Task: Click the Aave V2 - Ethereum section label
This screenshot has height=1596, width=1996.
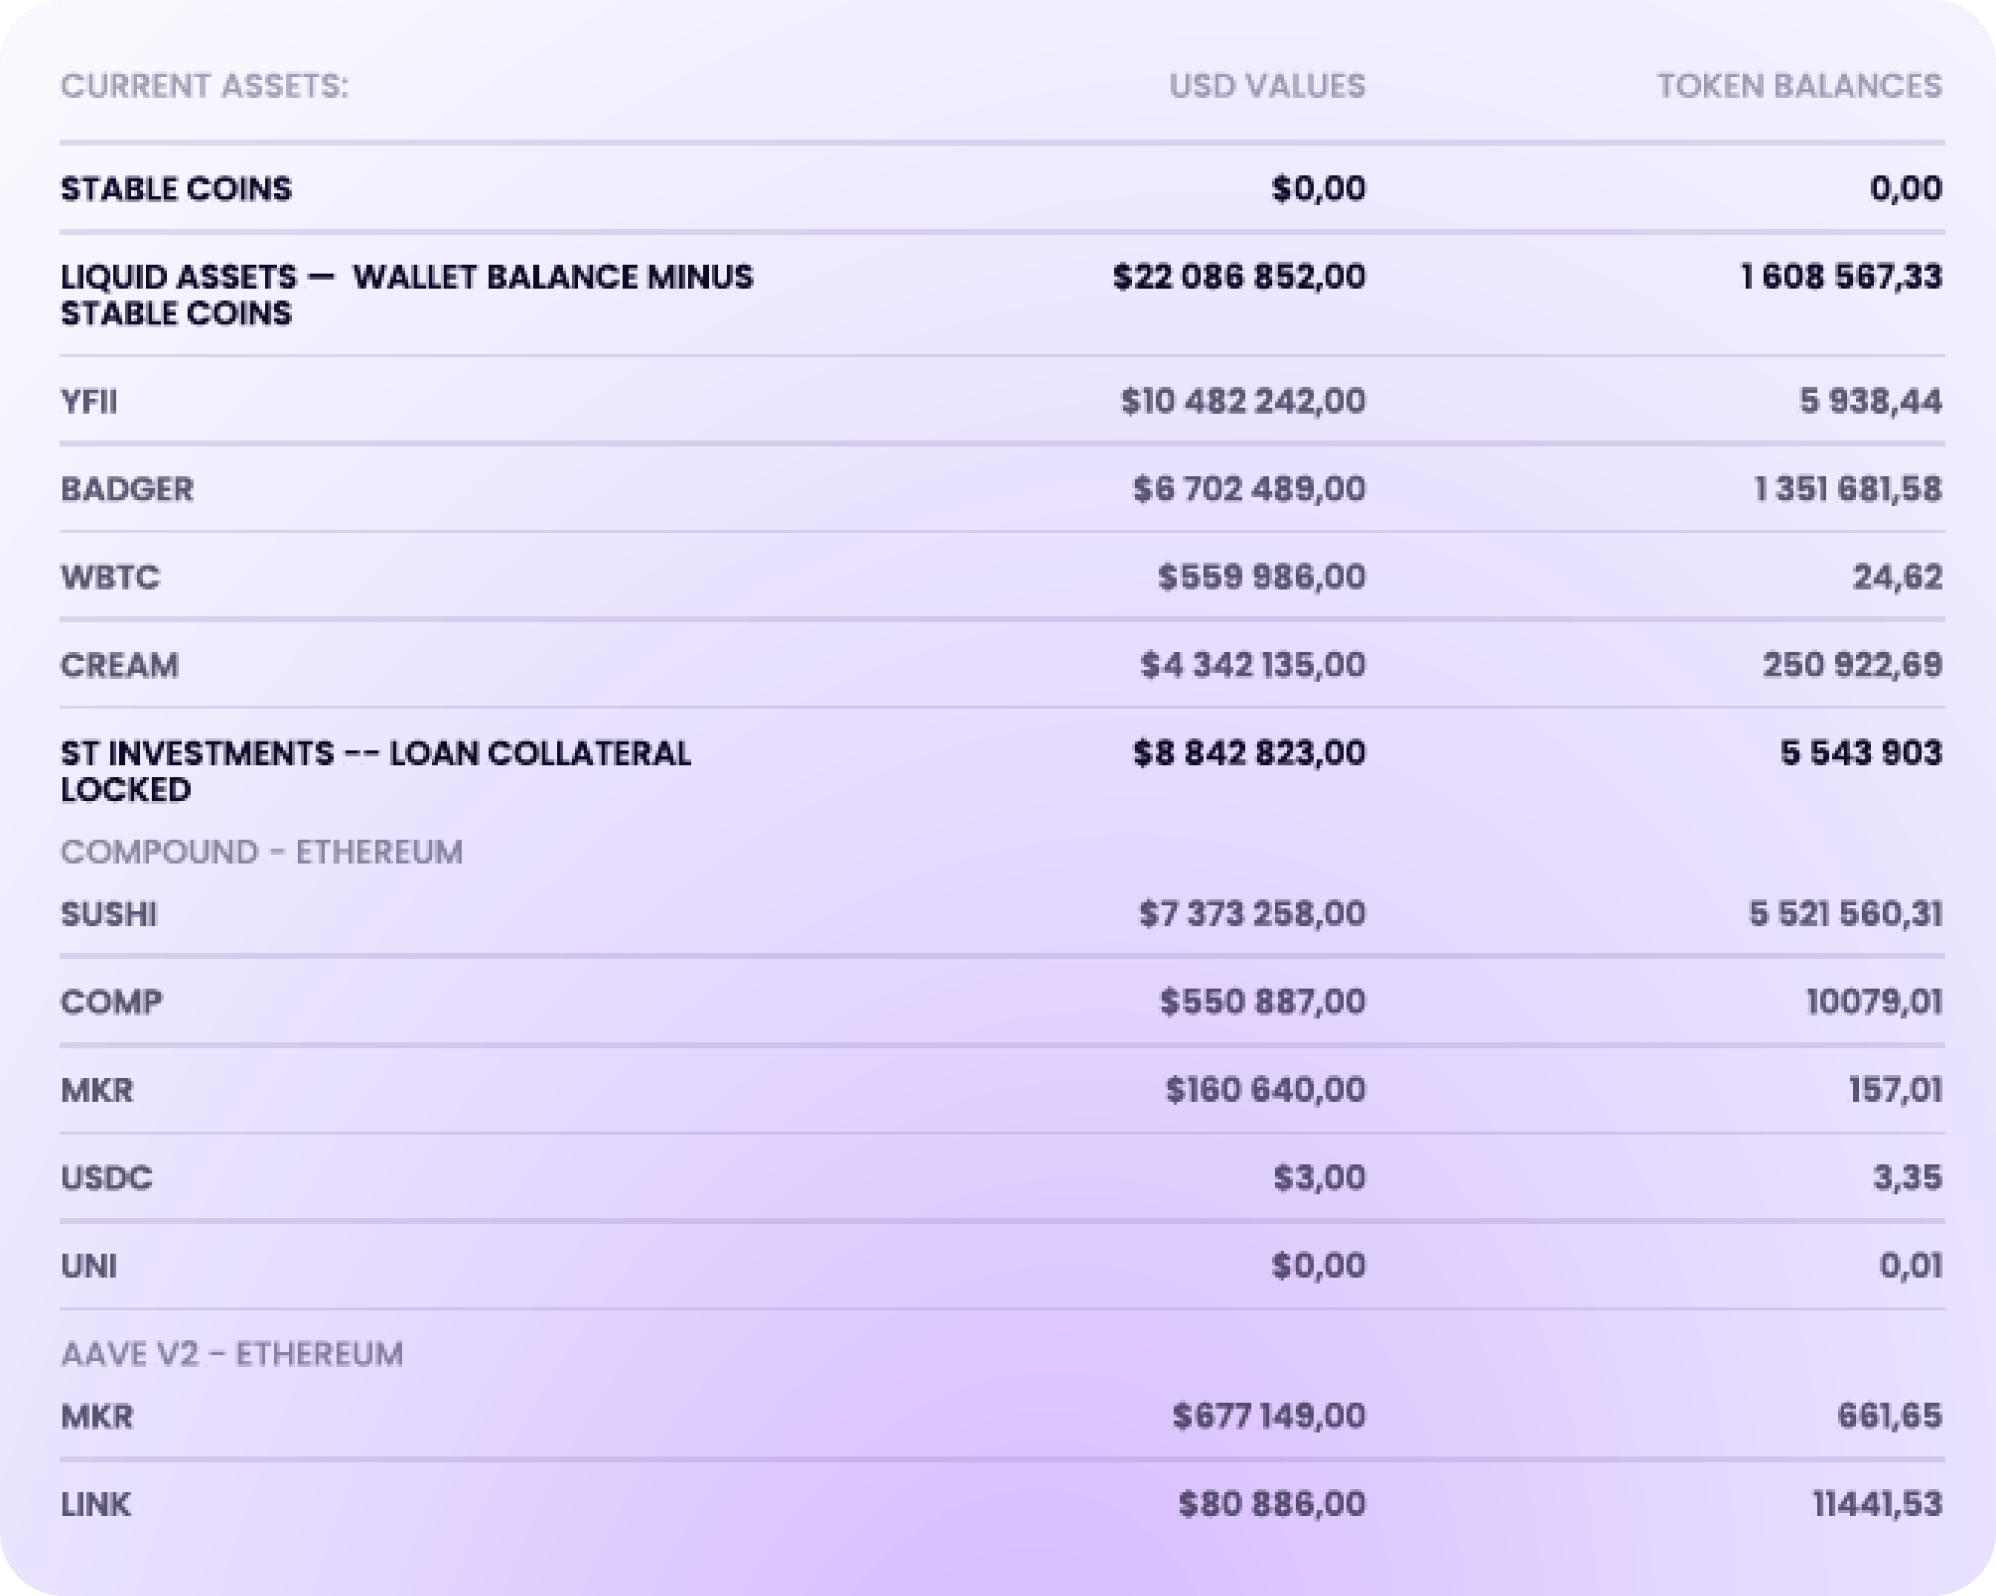Action: coord(231,1354)
